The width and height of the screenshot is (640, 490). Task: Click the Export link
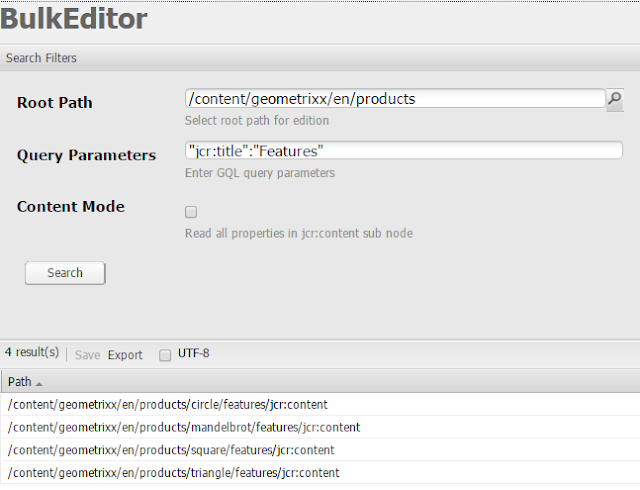tap(125, 355)
